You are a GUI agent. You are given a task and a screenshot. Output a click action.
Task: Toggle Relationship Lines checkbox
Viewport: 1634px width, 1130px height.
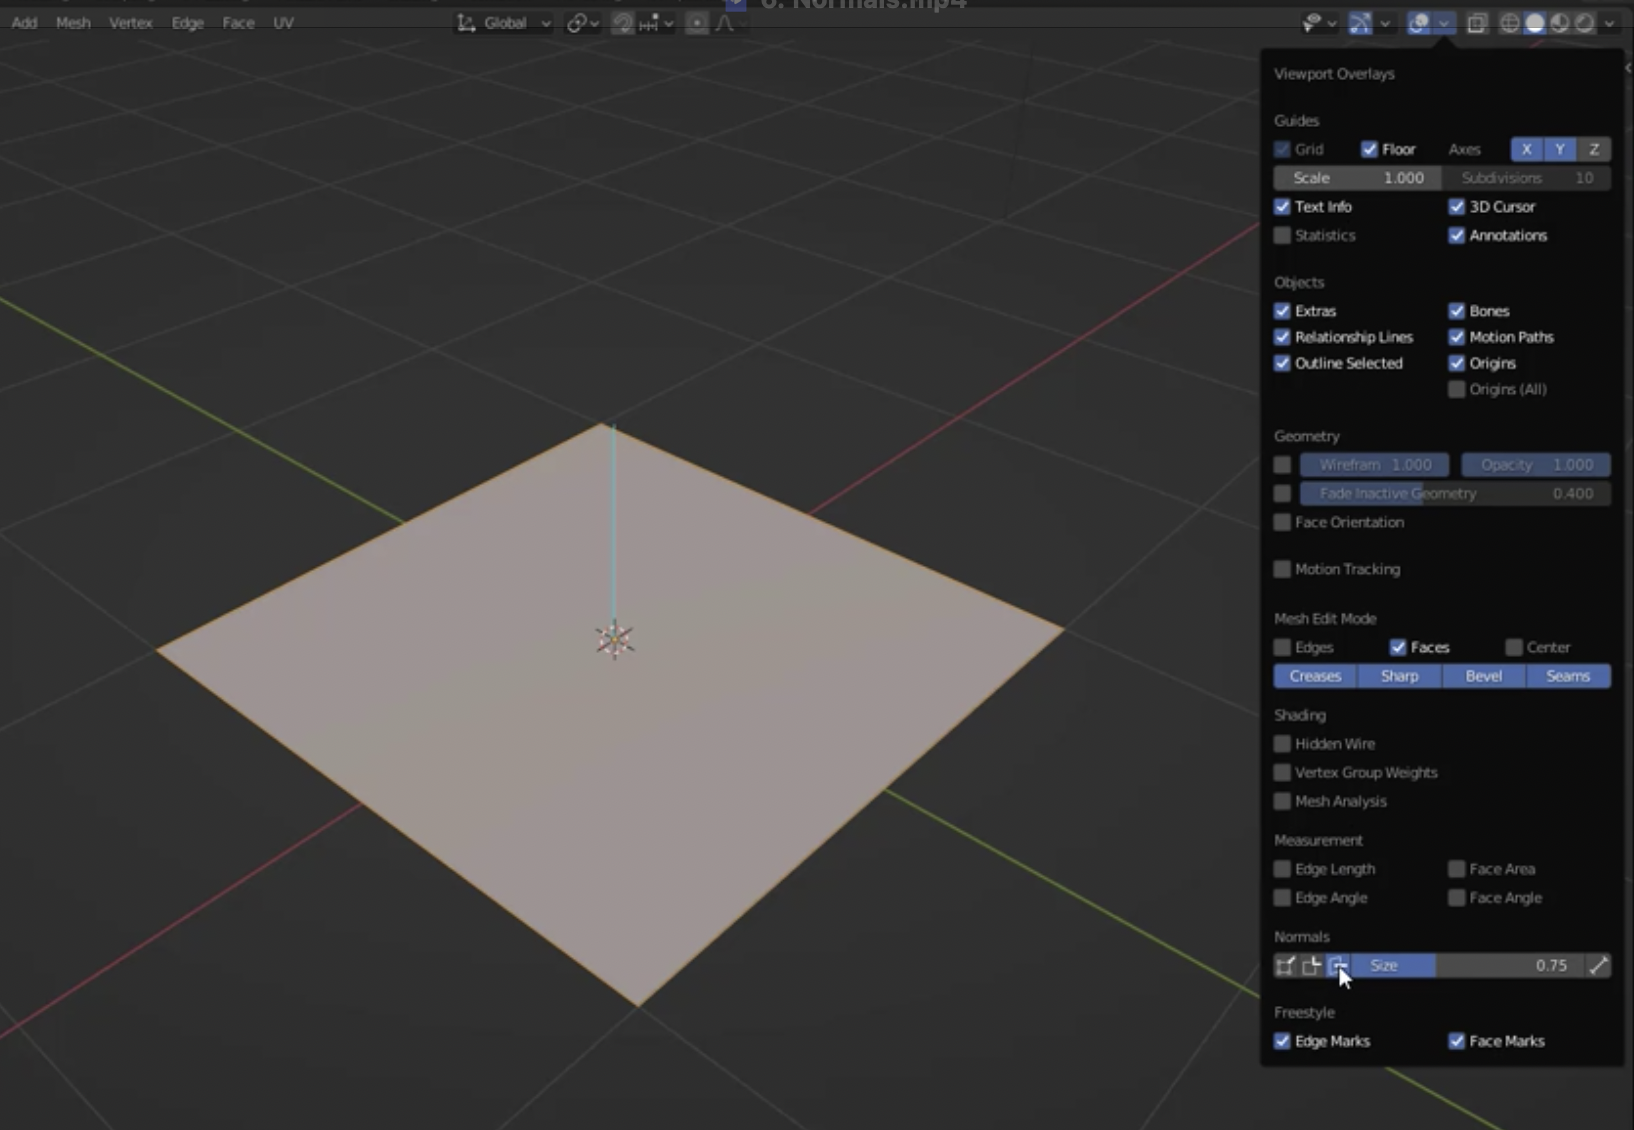click(1282, 337)
